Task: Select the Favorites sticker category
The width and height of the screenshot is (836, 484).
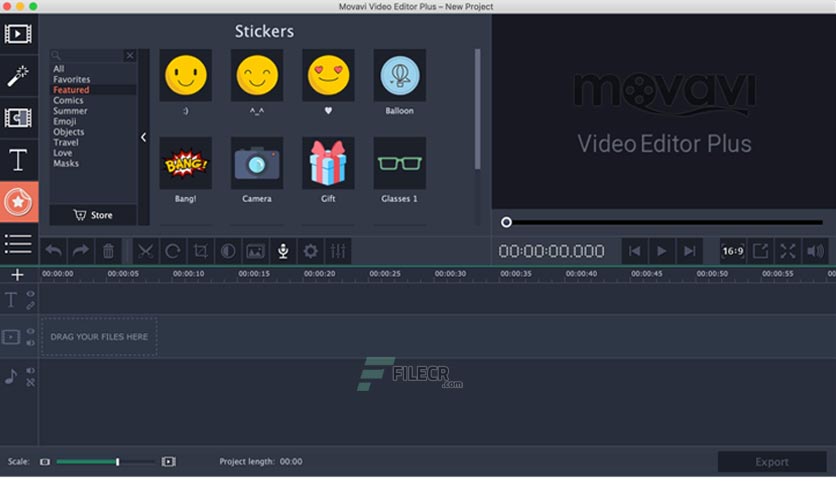Action: click(71, 79)
